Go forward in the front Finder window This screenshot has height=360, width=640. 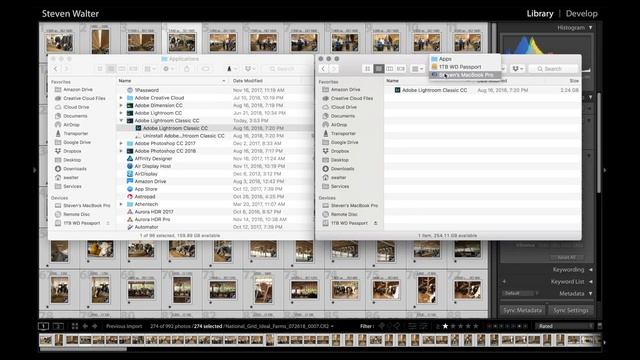coord(333,69)
